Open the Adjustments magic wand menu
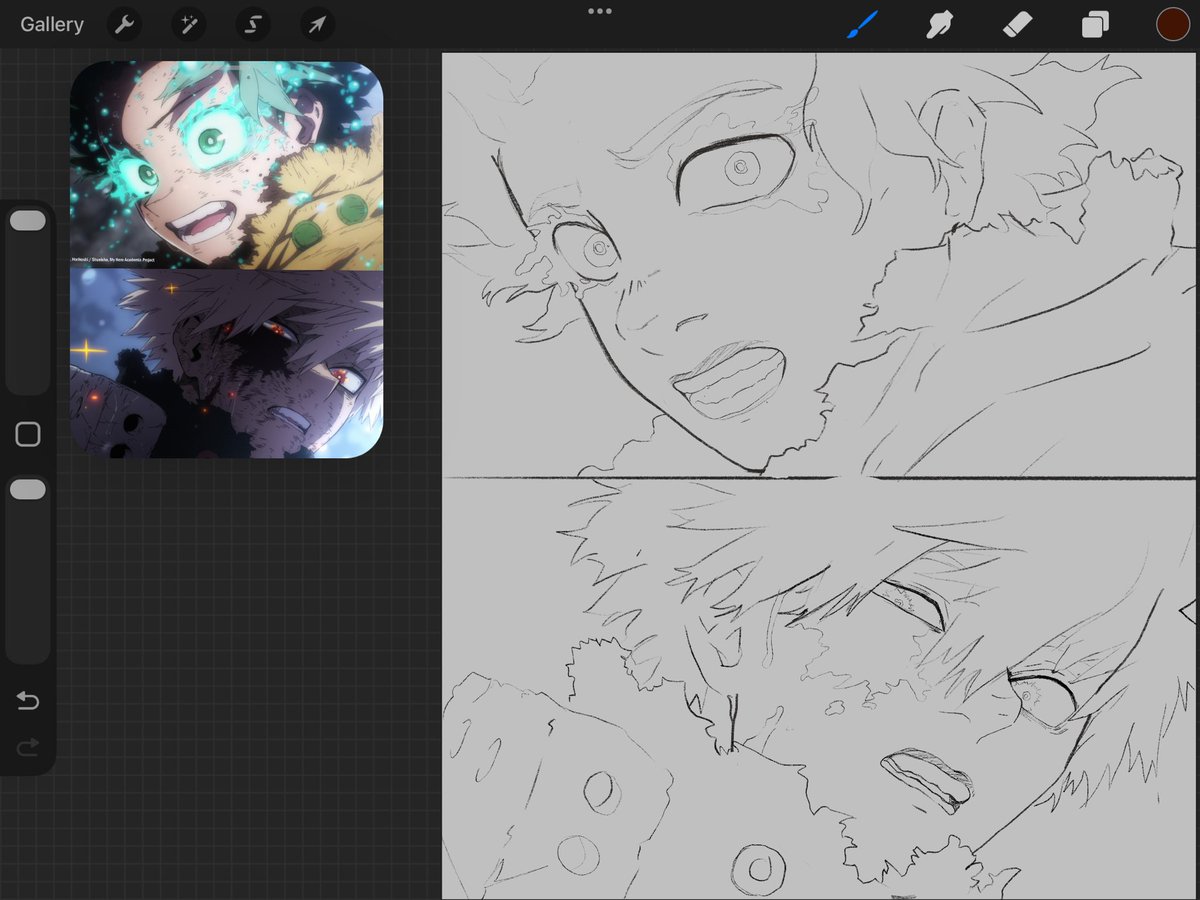 (188, 24)
